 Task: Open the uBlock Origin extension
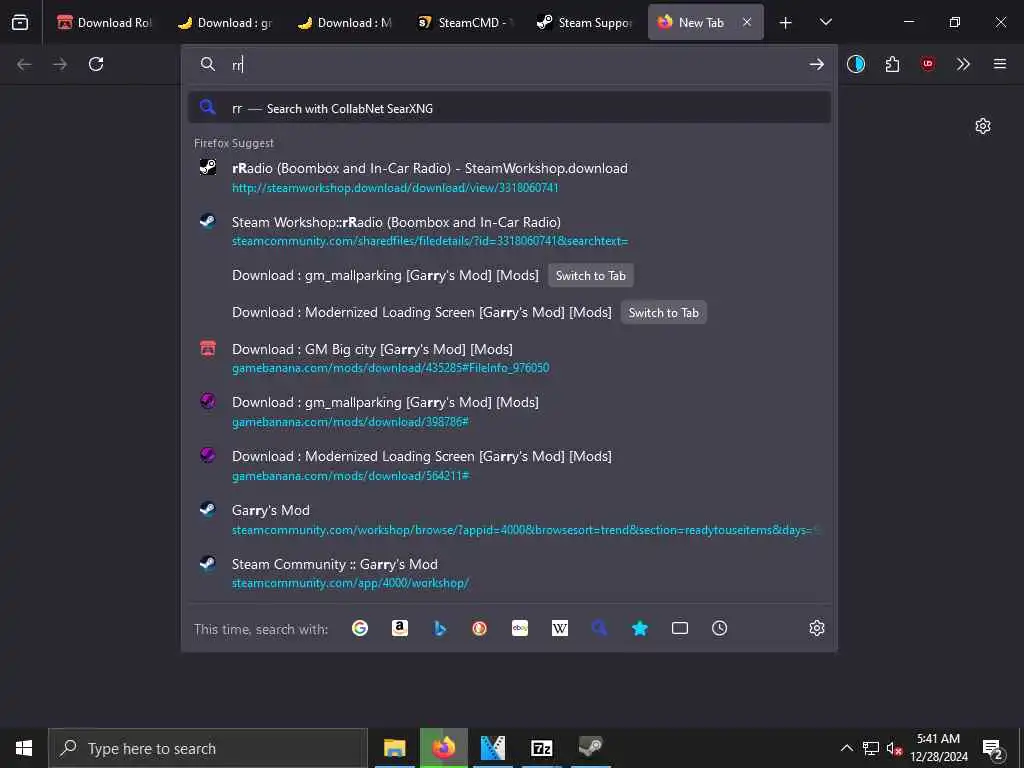(x=928, y=64)
